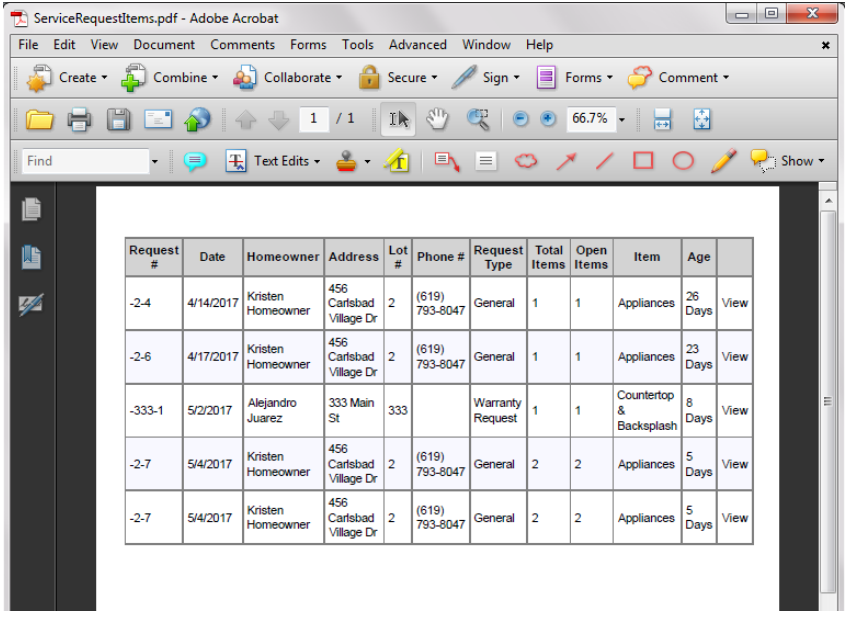Click the Zoom In plus button

548,119
